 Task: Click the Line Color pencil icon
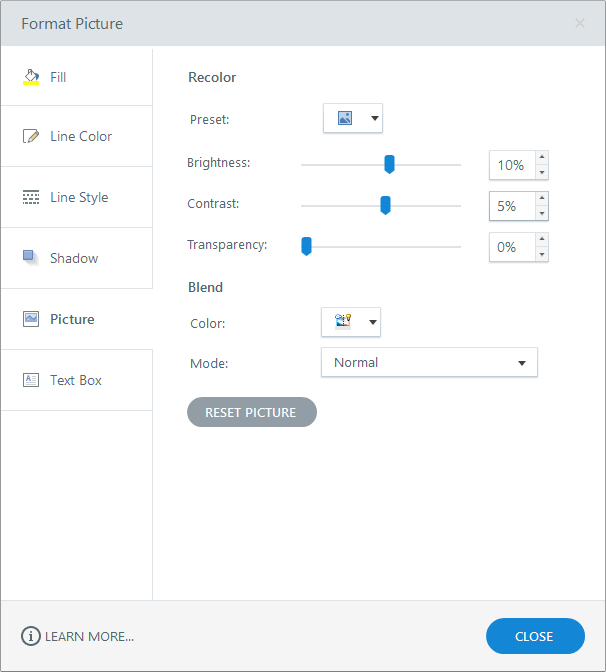[31, 136]
